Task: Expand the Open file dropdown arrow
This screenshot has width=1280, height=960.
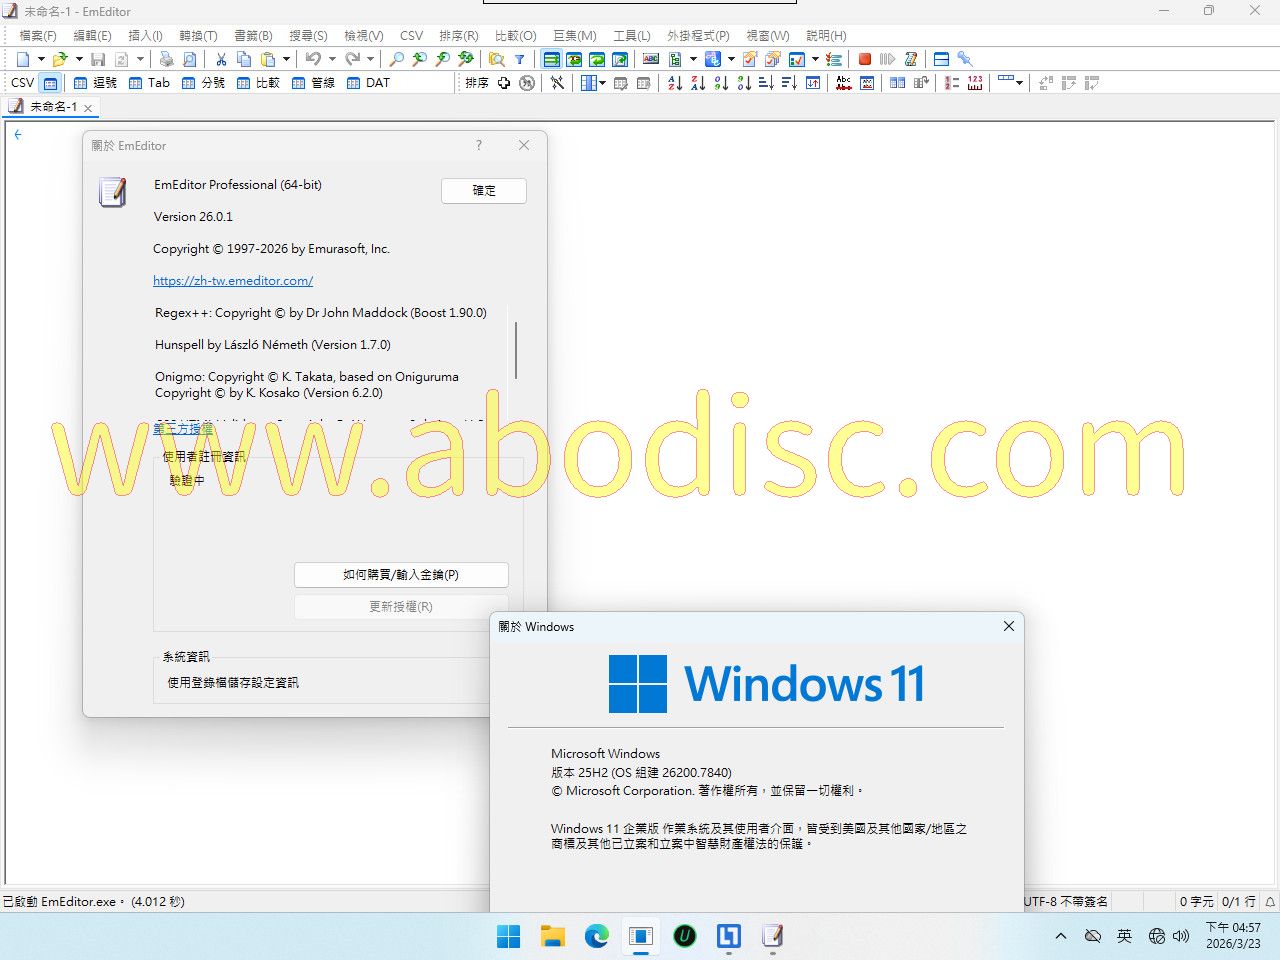Action: 79,59
